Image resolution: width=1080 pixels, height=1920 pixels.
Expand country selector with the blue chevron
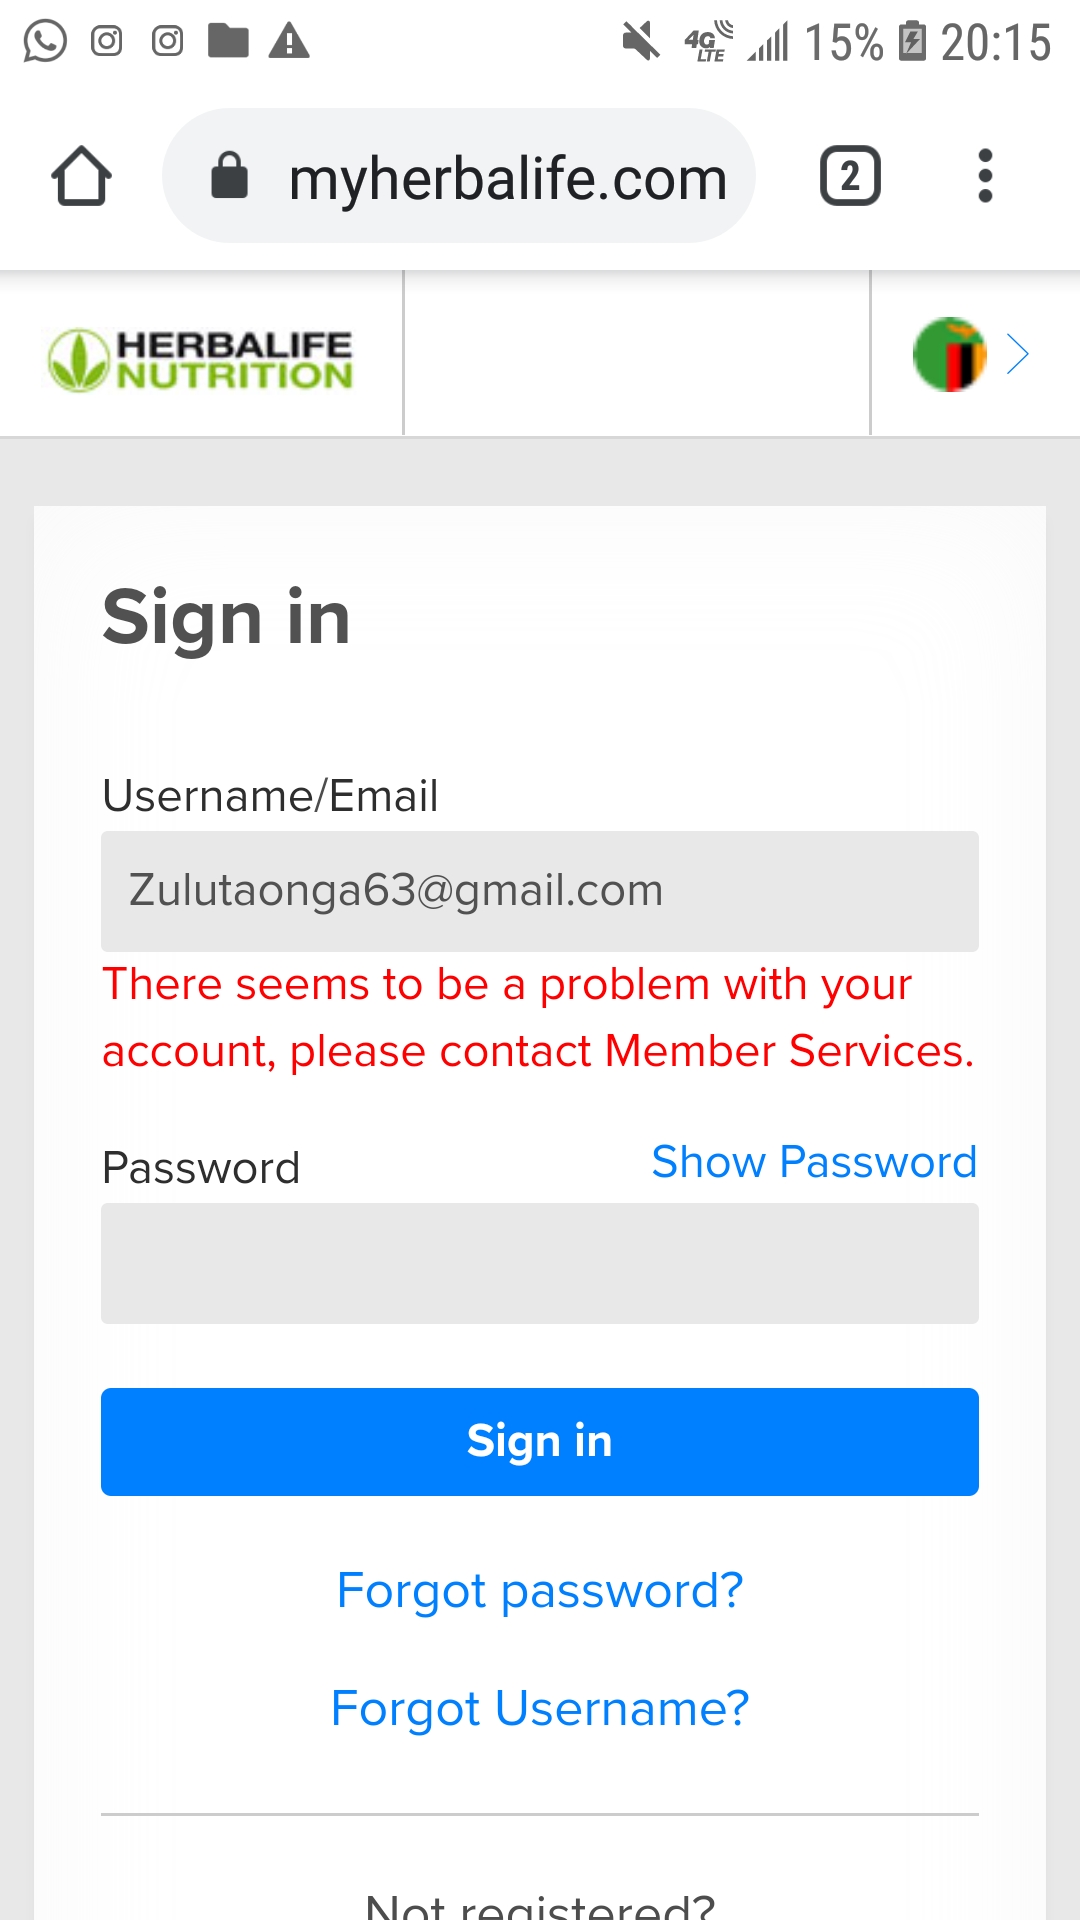(x=1018, y=354)
